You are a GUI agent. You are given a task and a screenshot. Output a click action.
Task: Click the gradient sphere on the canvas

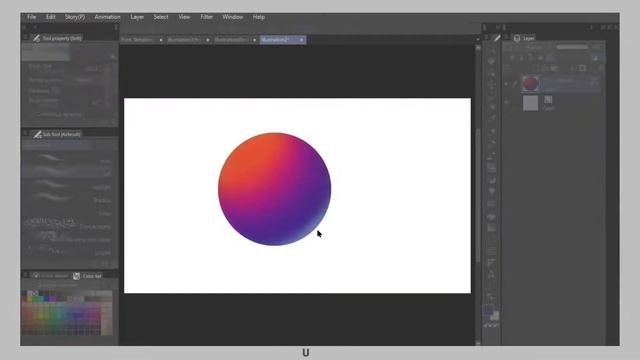point(274,189)
